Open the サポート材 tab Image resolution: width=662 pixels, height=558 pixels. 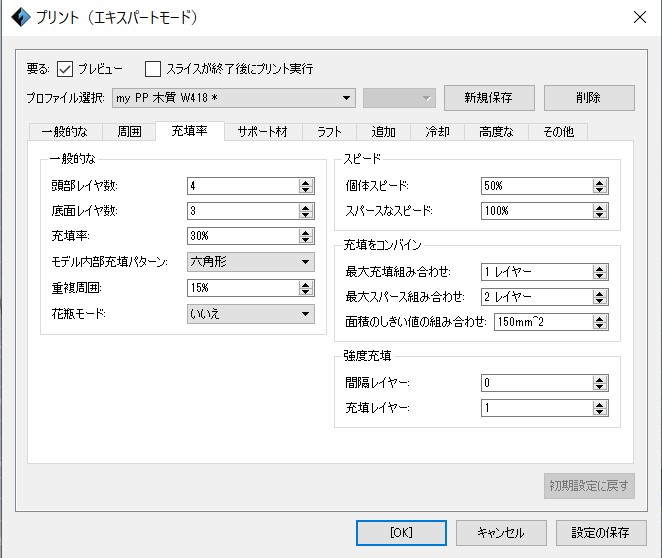263,132
